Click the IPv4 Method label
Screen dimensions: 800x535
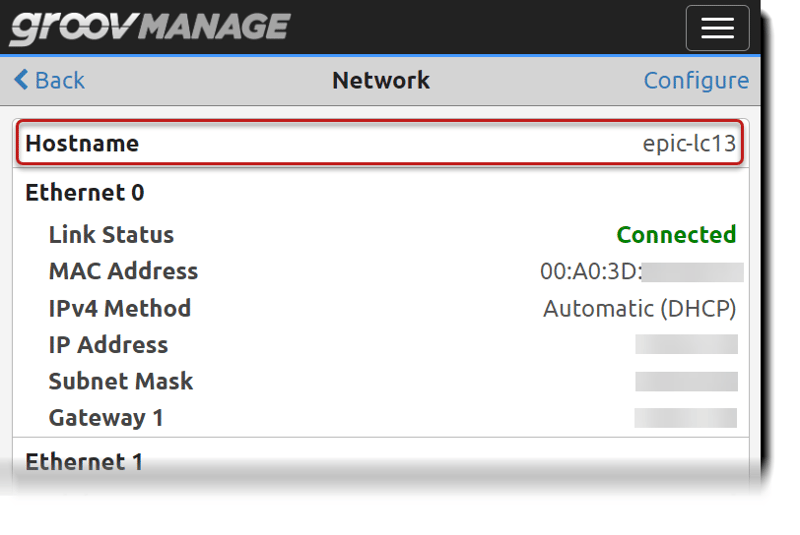119,308
